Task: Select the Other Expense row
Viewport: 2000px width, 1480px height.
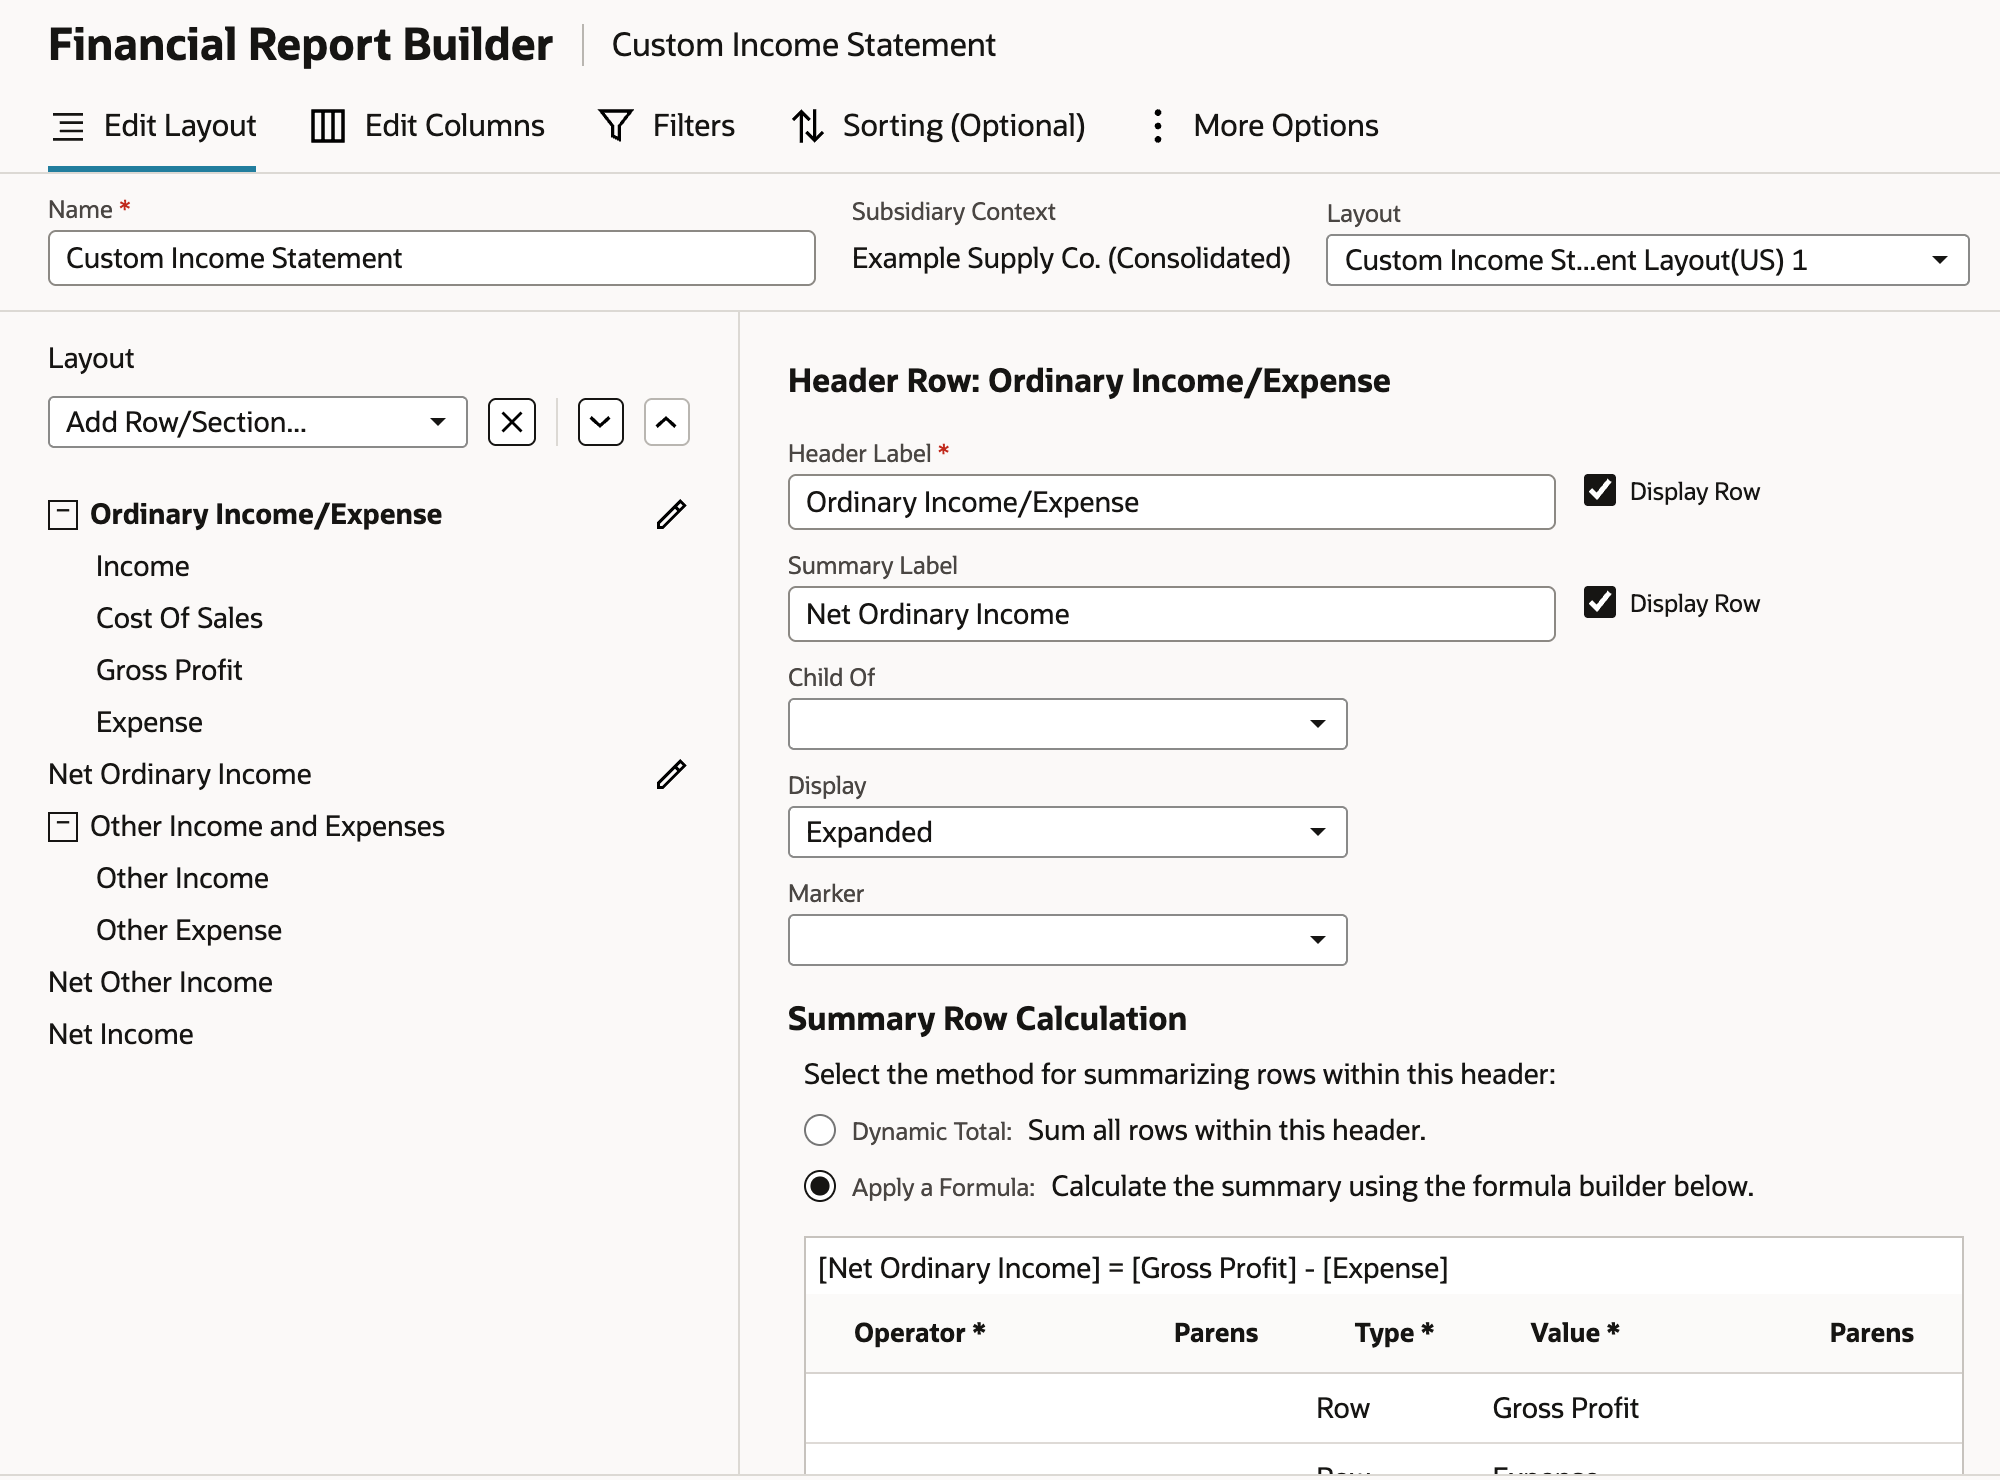Action: (x=189, y=930)
